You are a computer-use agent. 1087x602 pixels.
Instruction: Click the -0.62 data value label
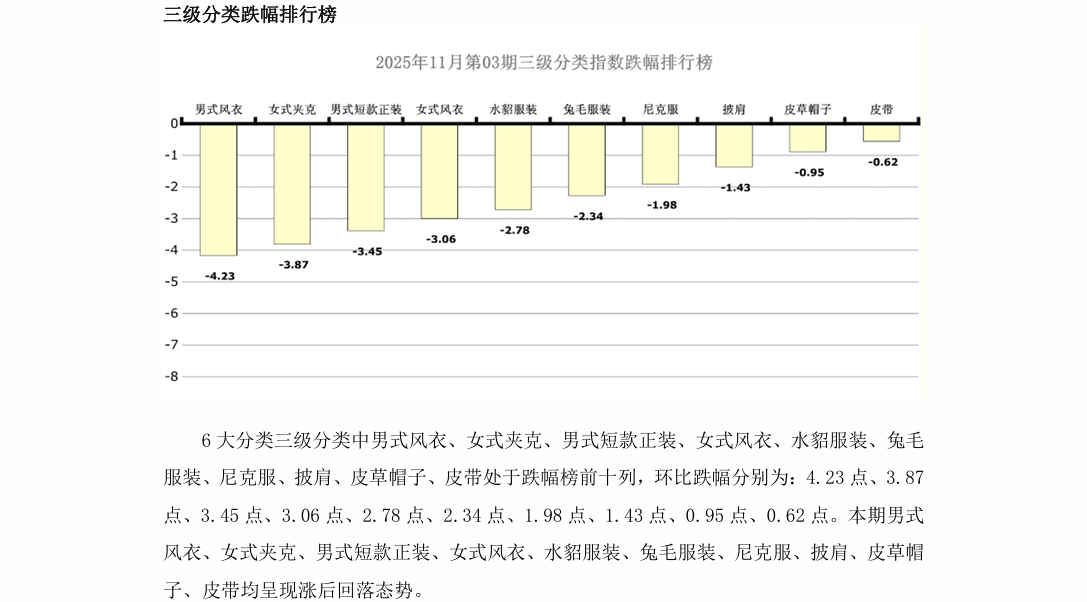(x=882, y=162)
